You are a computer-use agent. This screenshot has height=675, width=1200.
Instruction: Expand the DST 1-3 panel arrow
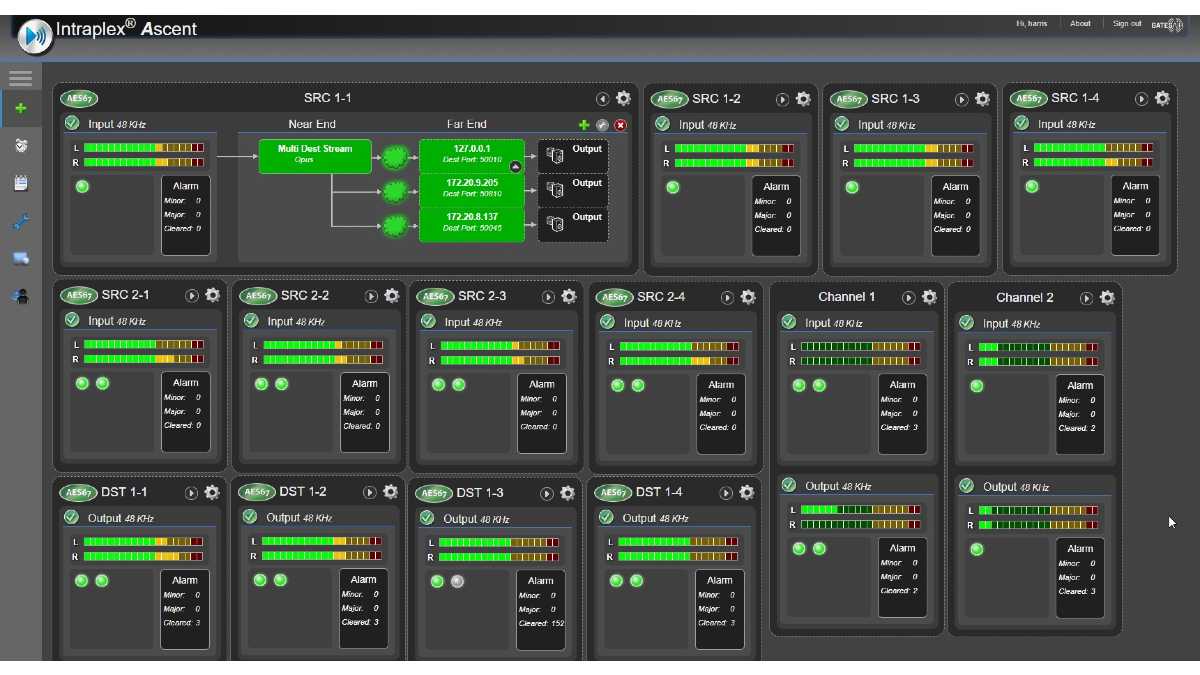pyautogui.click(x=546, y=494)
